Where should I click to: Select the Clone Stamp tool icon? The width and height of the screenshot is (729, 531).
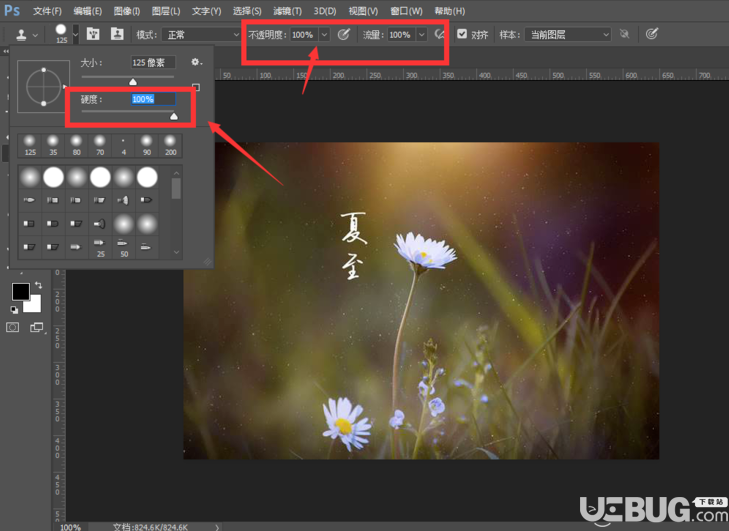(21, 34)
